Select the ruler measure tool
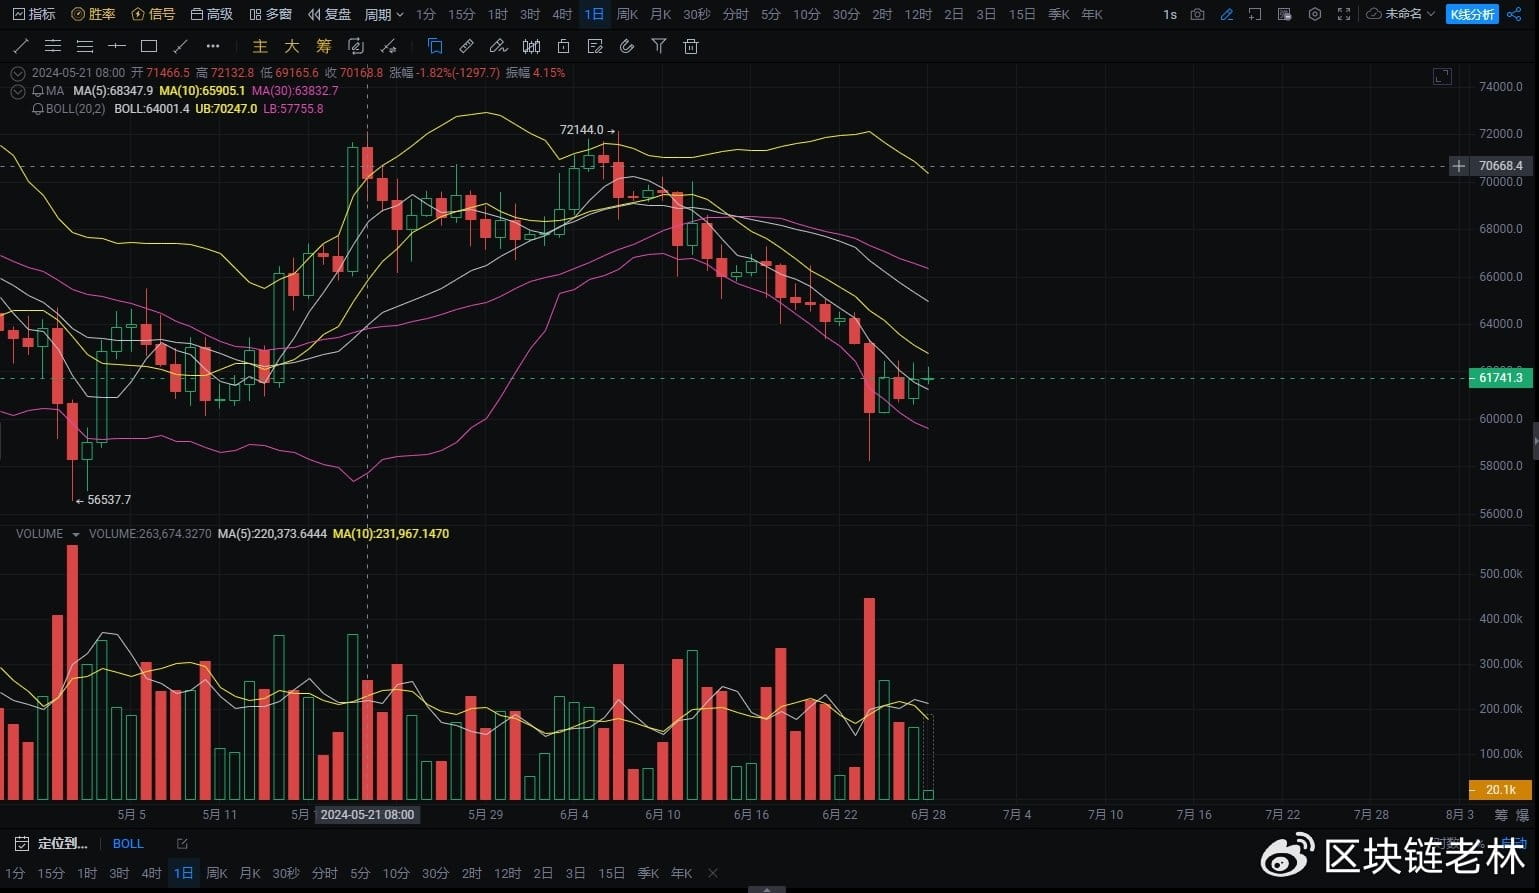The height and width of the screenshot is (893, 1539). (466, 46)
